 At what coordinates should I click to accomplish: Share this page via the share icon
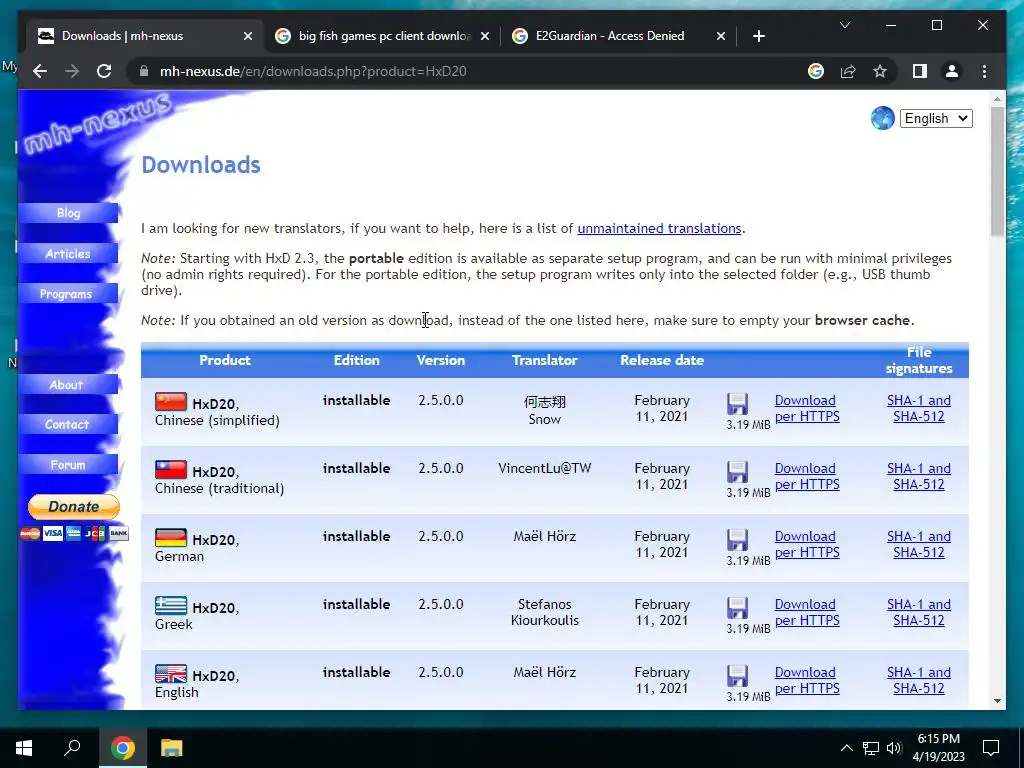(x=848, y=71)
